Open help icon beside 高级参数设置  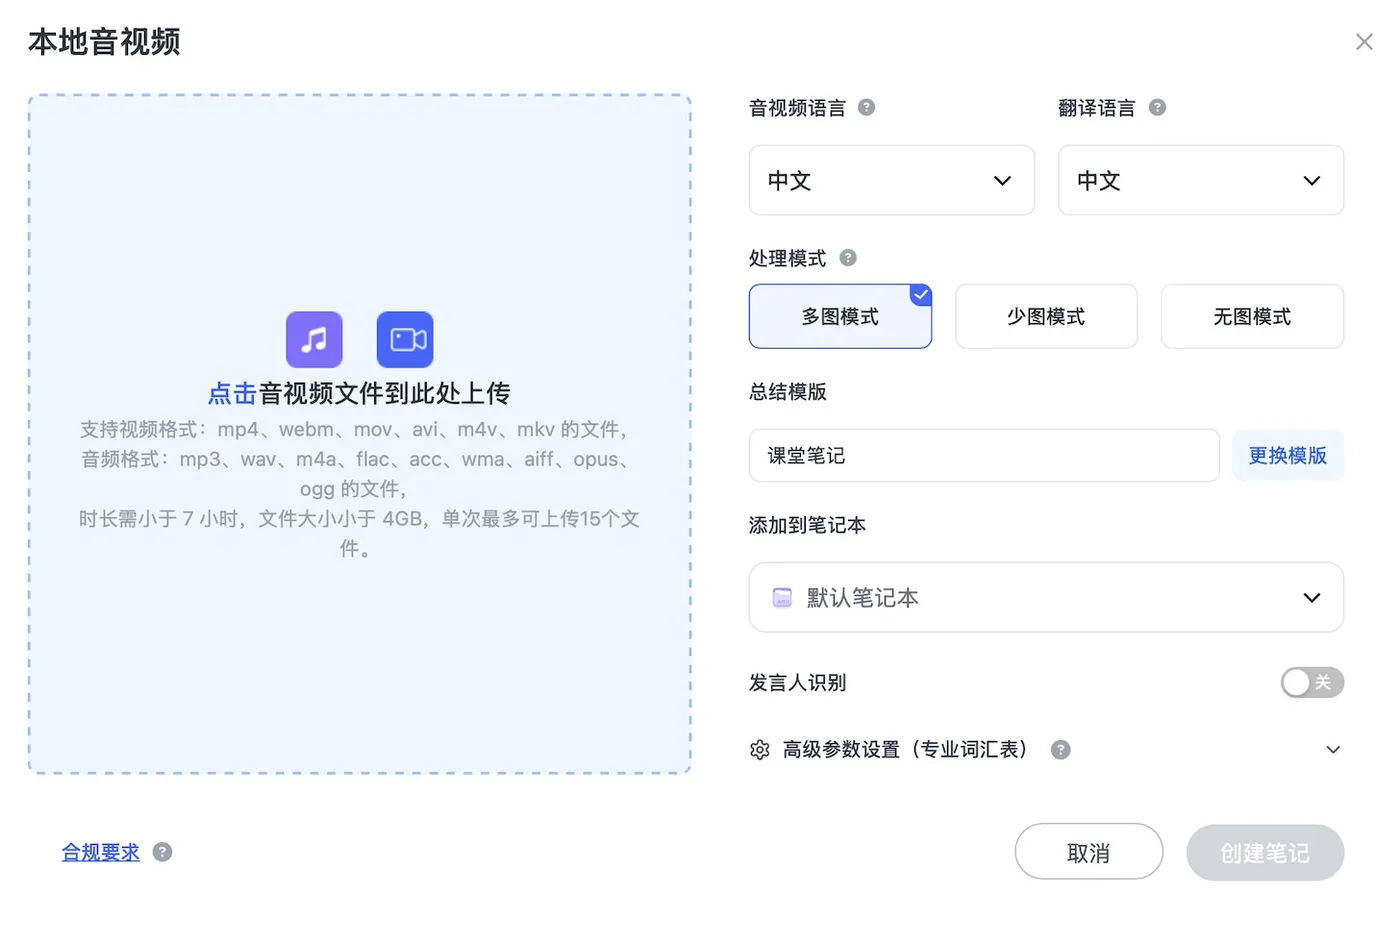(1061, 750)
